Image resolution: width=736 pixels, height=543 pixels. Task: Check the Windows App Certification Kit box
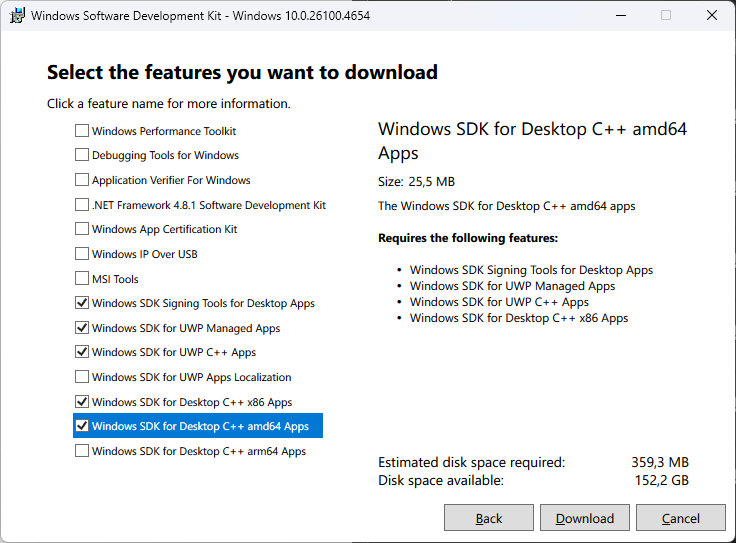click(82, 229)
